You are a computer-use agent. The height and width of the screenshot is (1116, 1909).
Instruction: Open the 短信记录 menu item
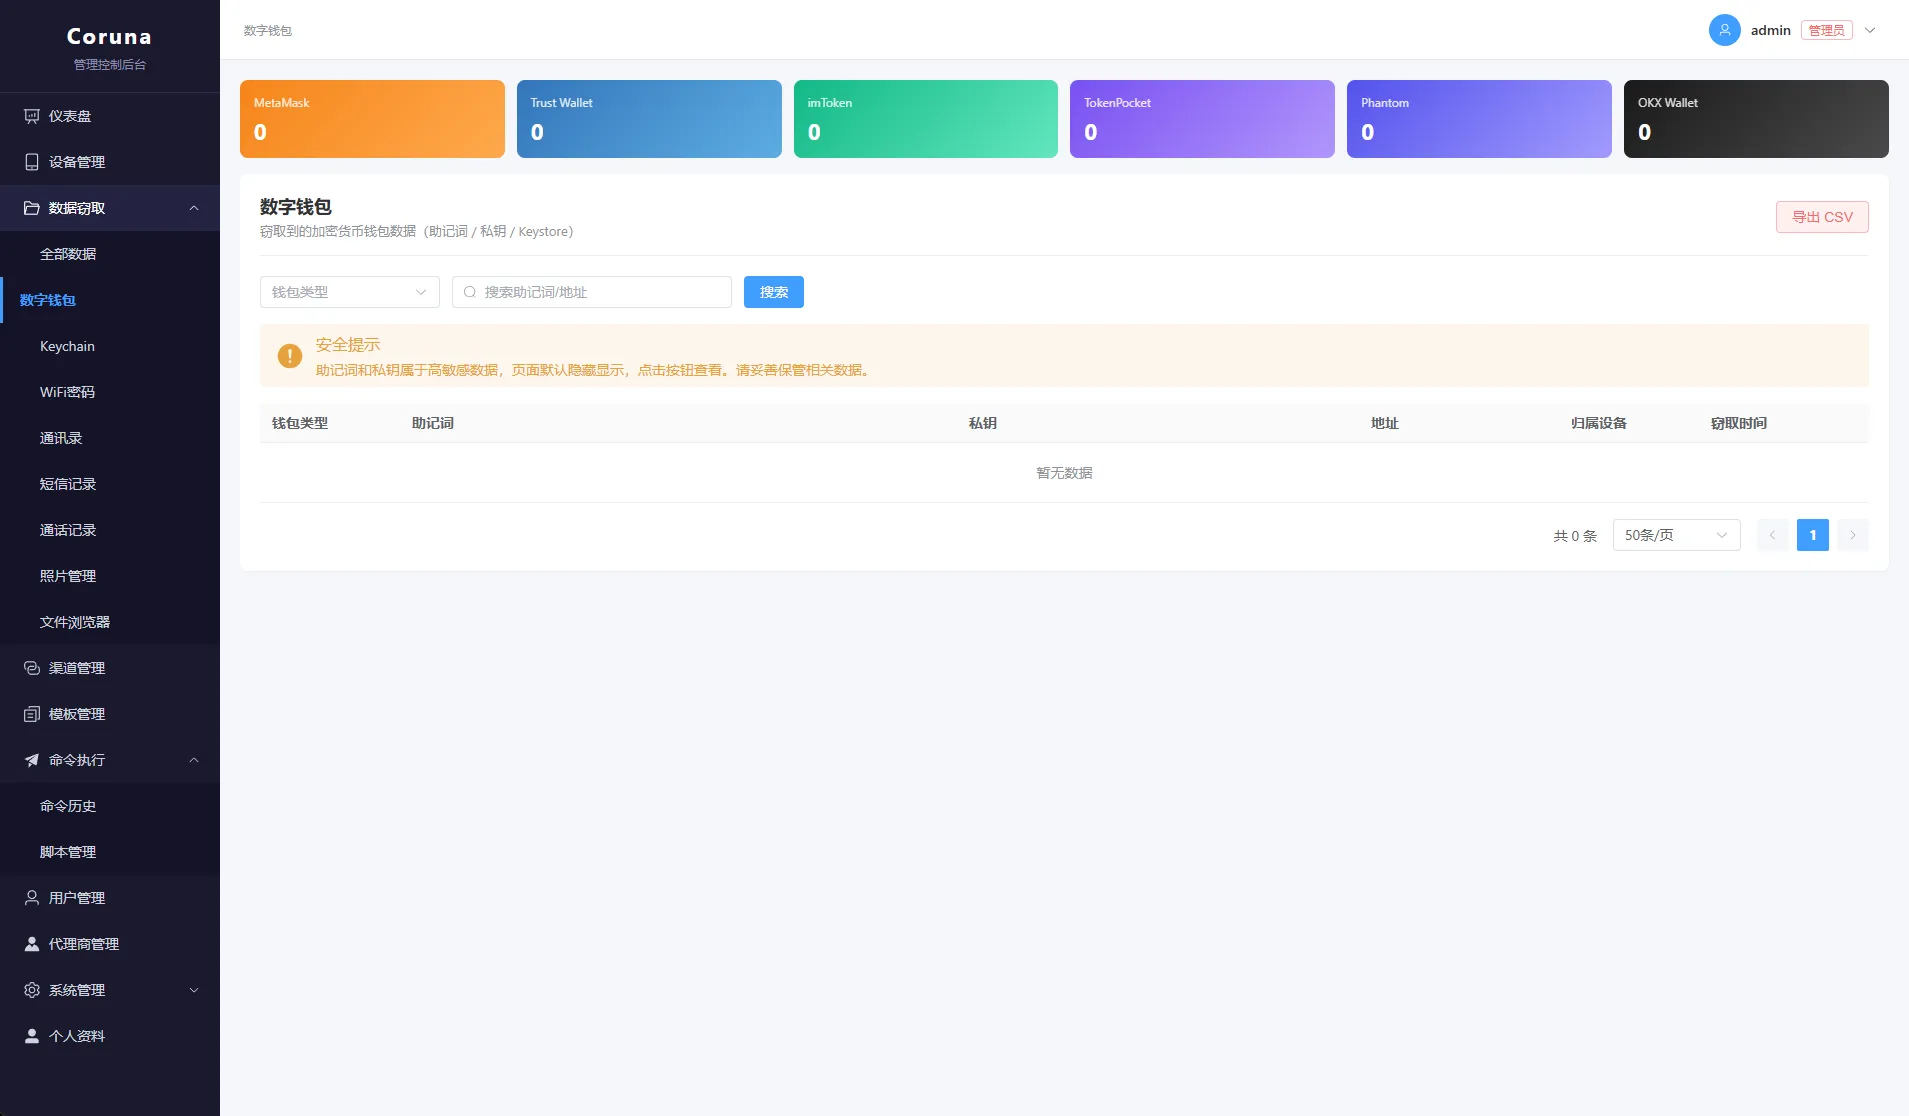pos(110,484)
